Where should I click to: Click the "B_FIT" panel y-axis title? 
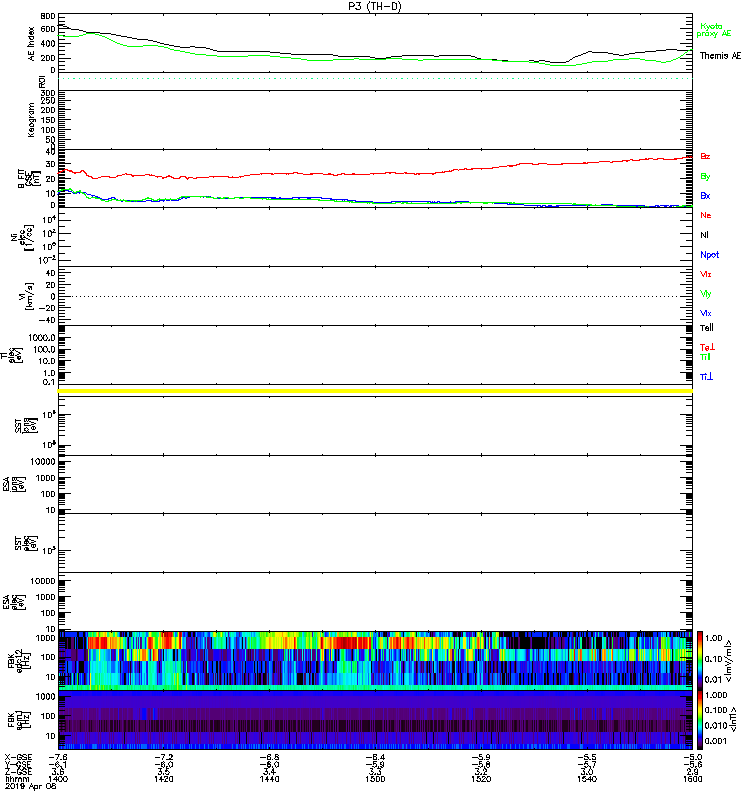click(29, 179)
